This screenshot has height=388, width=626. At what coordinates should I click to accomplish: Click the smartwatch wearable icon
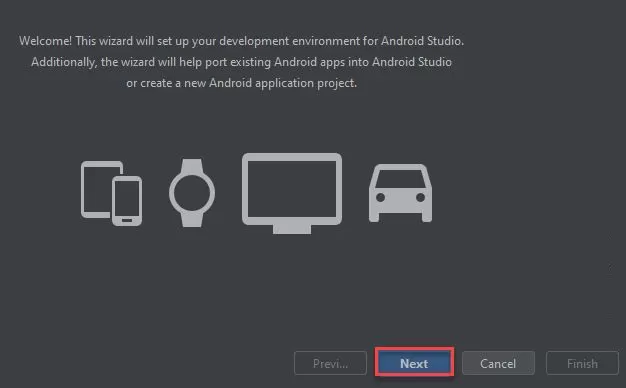point(192,193)
